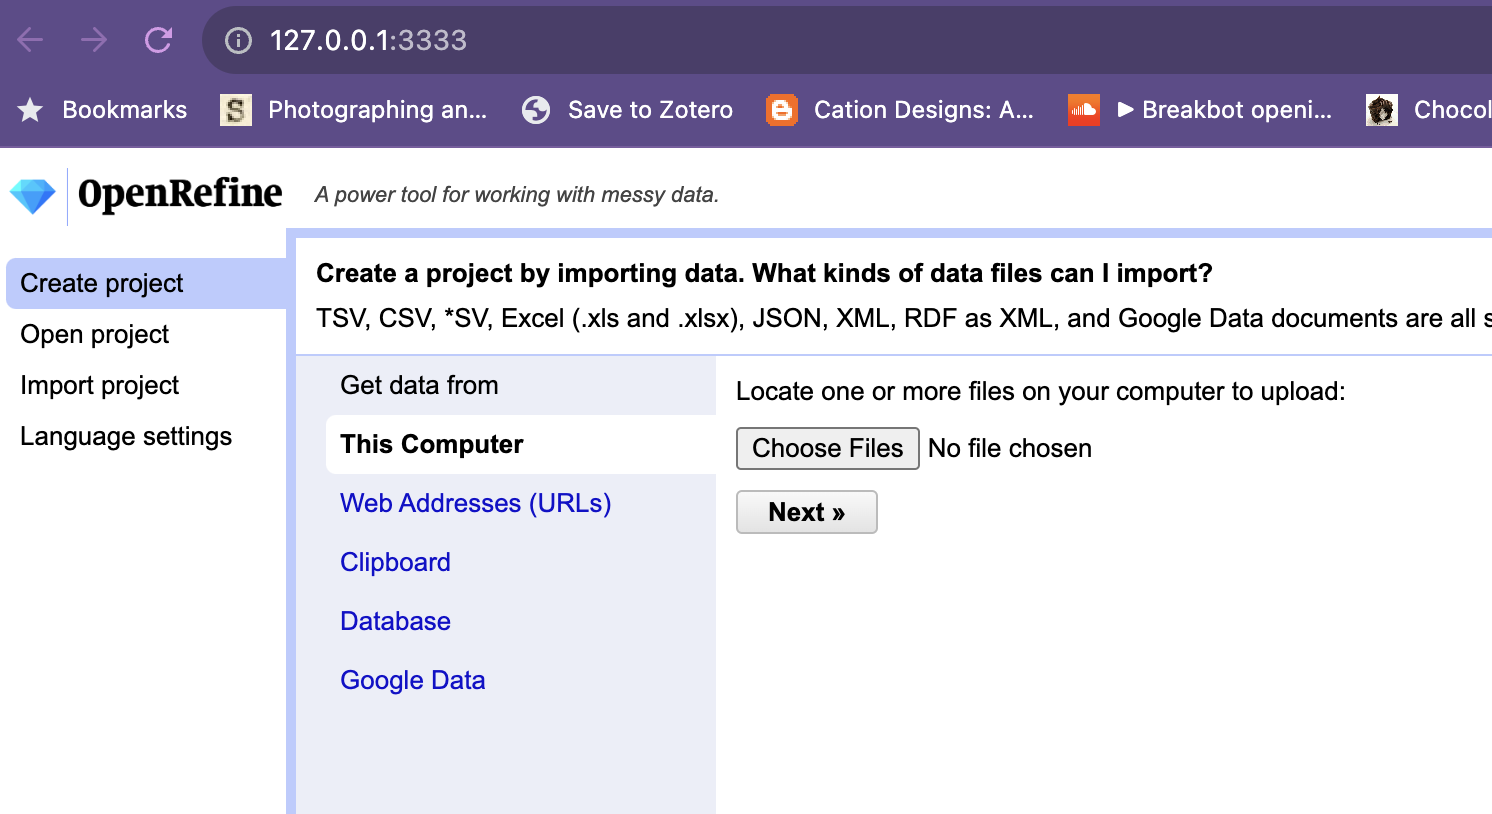
Task: Click the browser forward arrow
Action: pyautogui.click(x=94, y=40)
